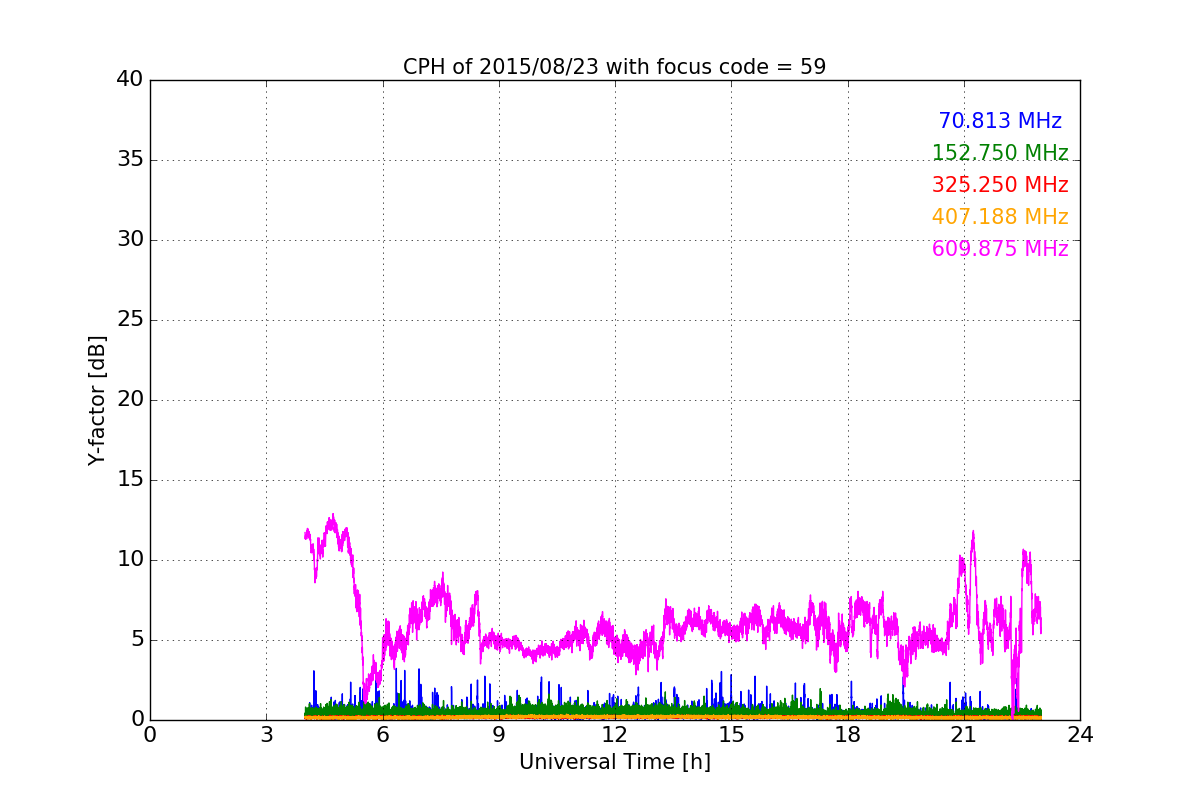Click the x-axis tick label 18
The height and width of the screenshot is (800, 1200).
(x=847, y=735)
